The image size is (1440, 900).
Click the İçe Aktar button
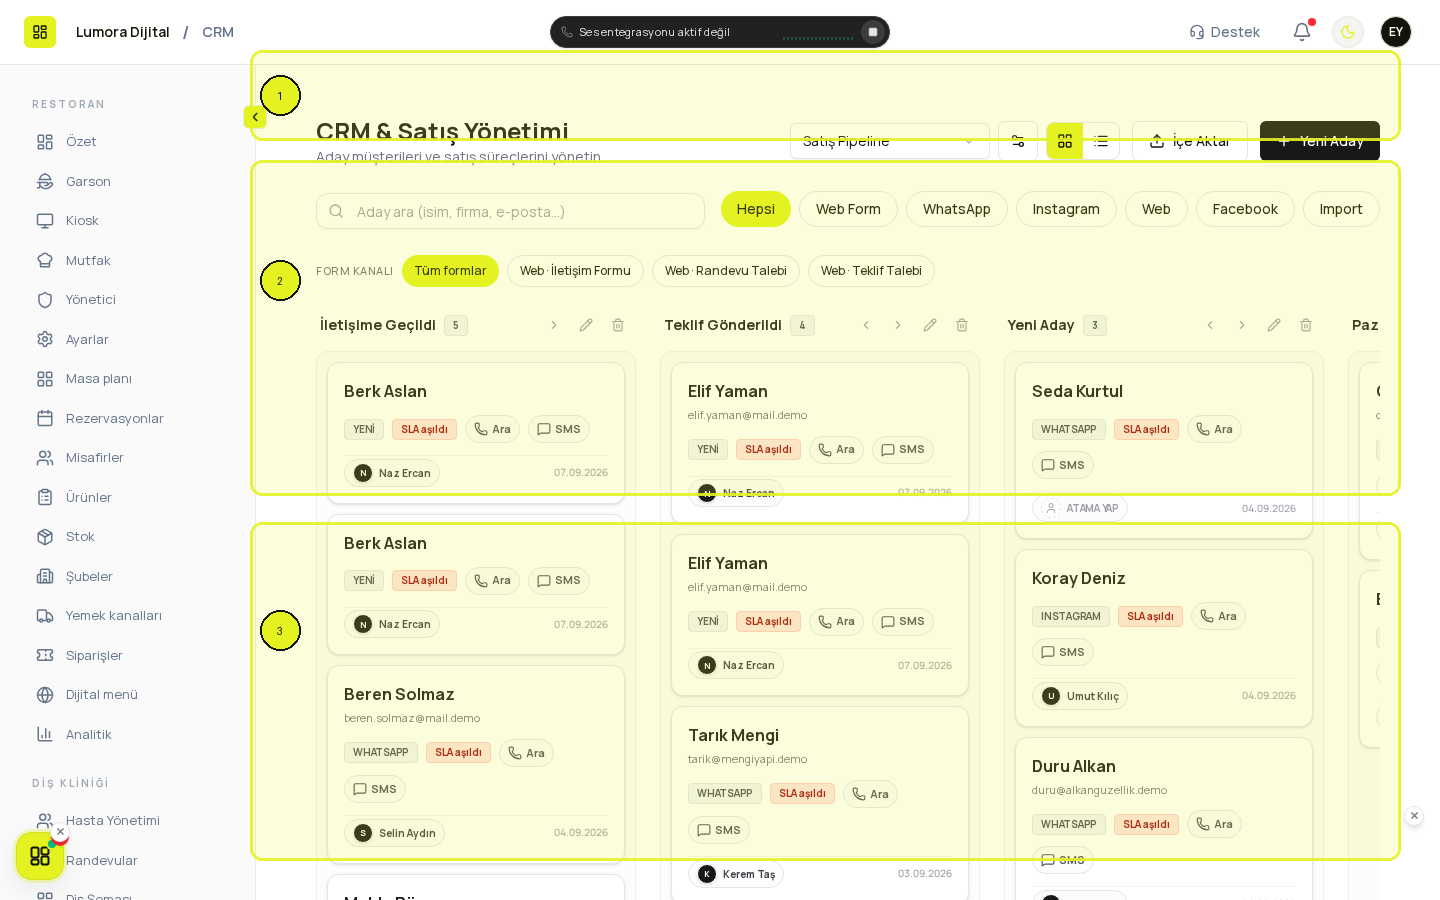coord(1190,141)
